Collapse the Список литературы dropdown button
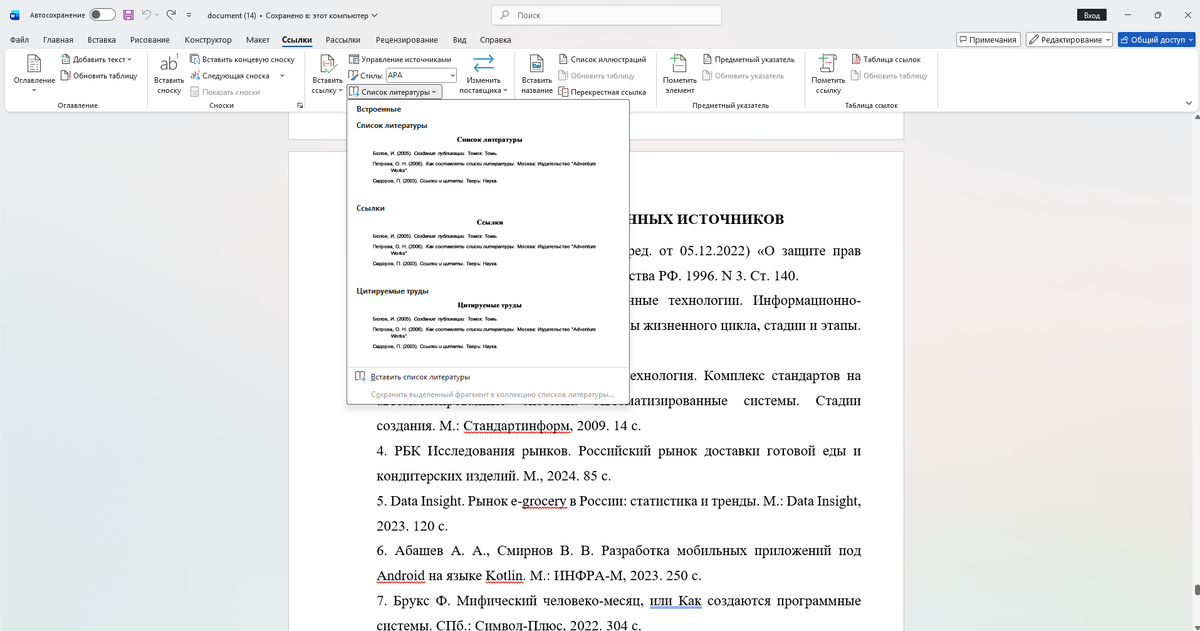1200x631 pixels. [394, 91]
